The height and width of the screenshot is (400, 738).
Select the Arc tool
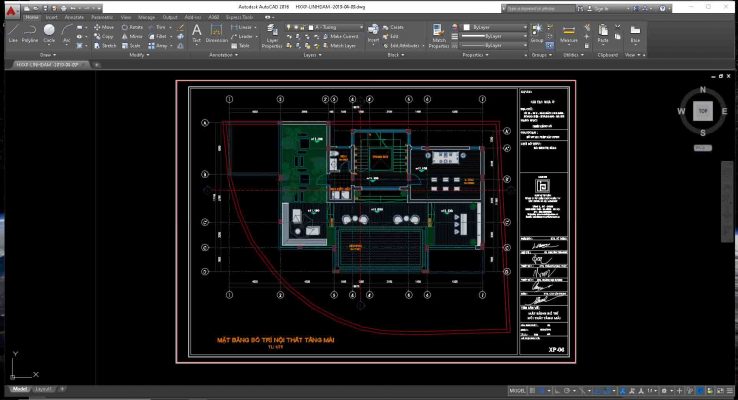(x=66, y=34)
